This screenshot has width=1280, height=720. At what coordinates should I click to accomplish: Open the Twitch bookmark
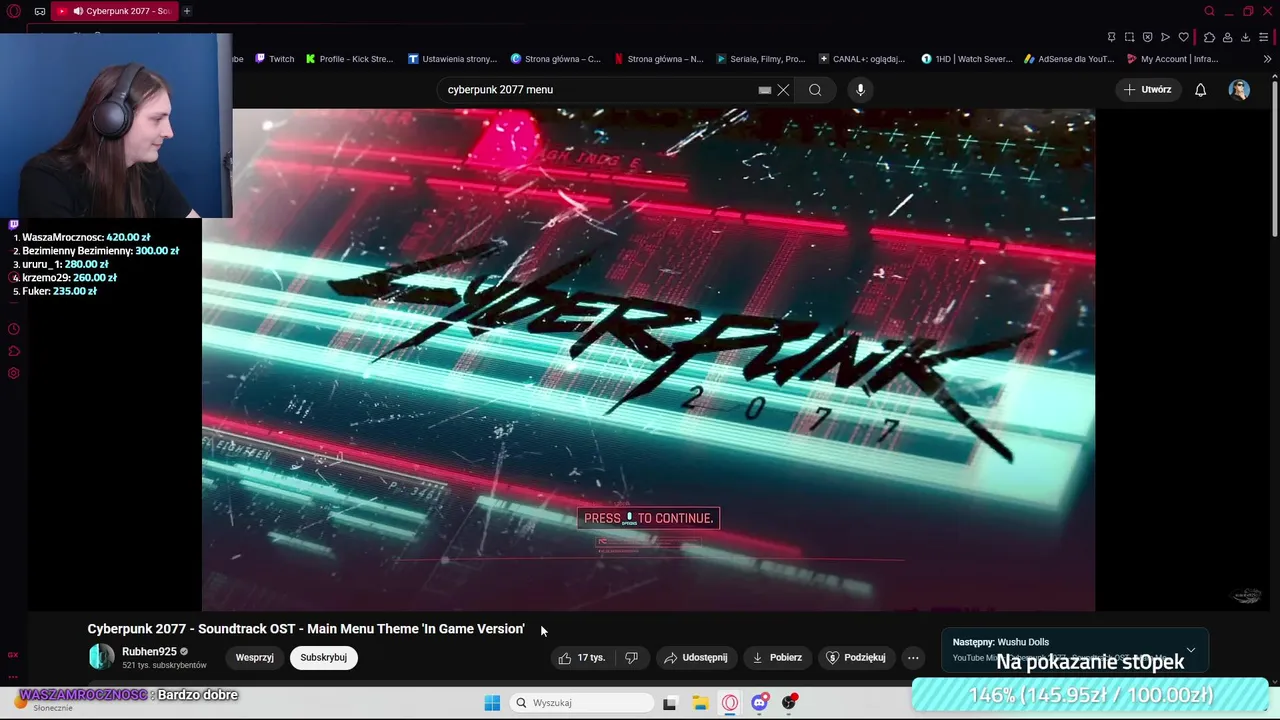pyautogui.click(x=275, y=59)
